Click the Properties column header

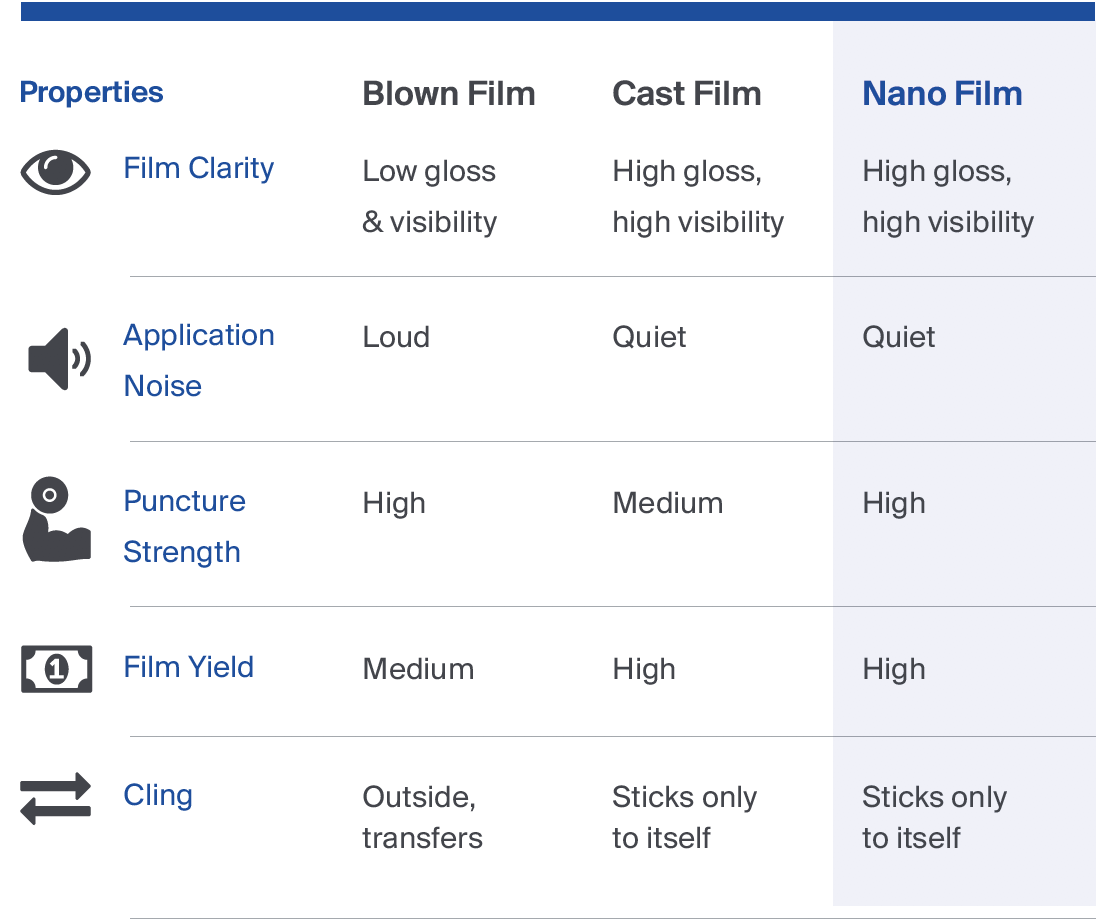91,92
